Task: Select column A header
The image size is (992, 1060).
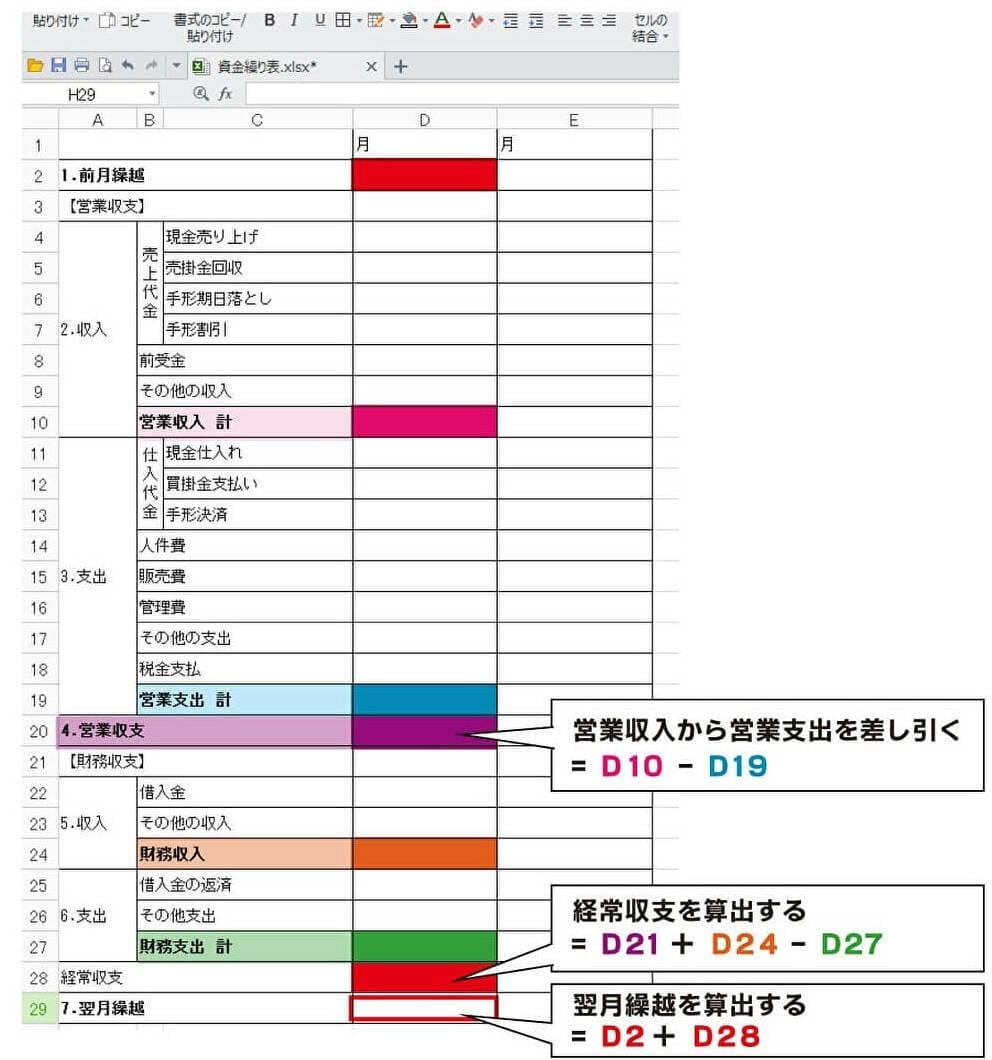Action: click(x=98, y=120)
